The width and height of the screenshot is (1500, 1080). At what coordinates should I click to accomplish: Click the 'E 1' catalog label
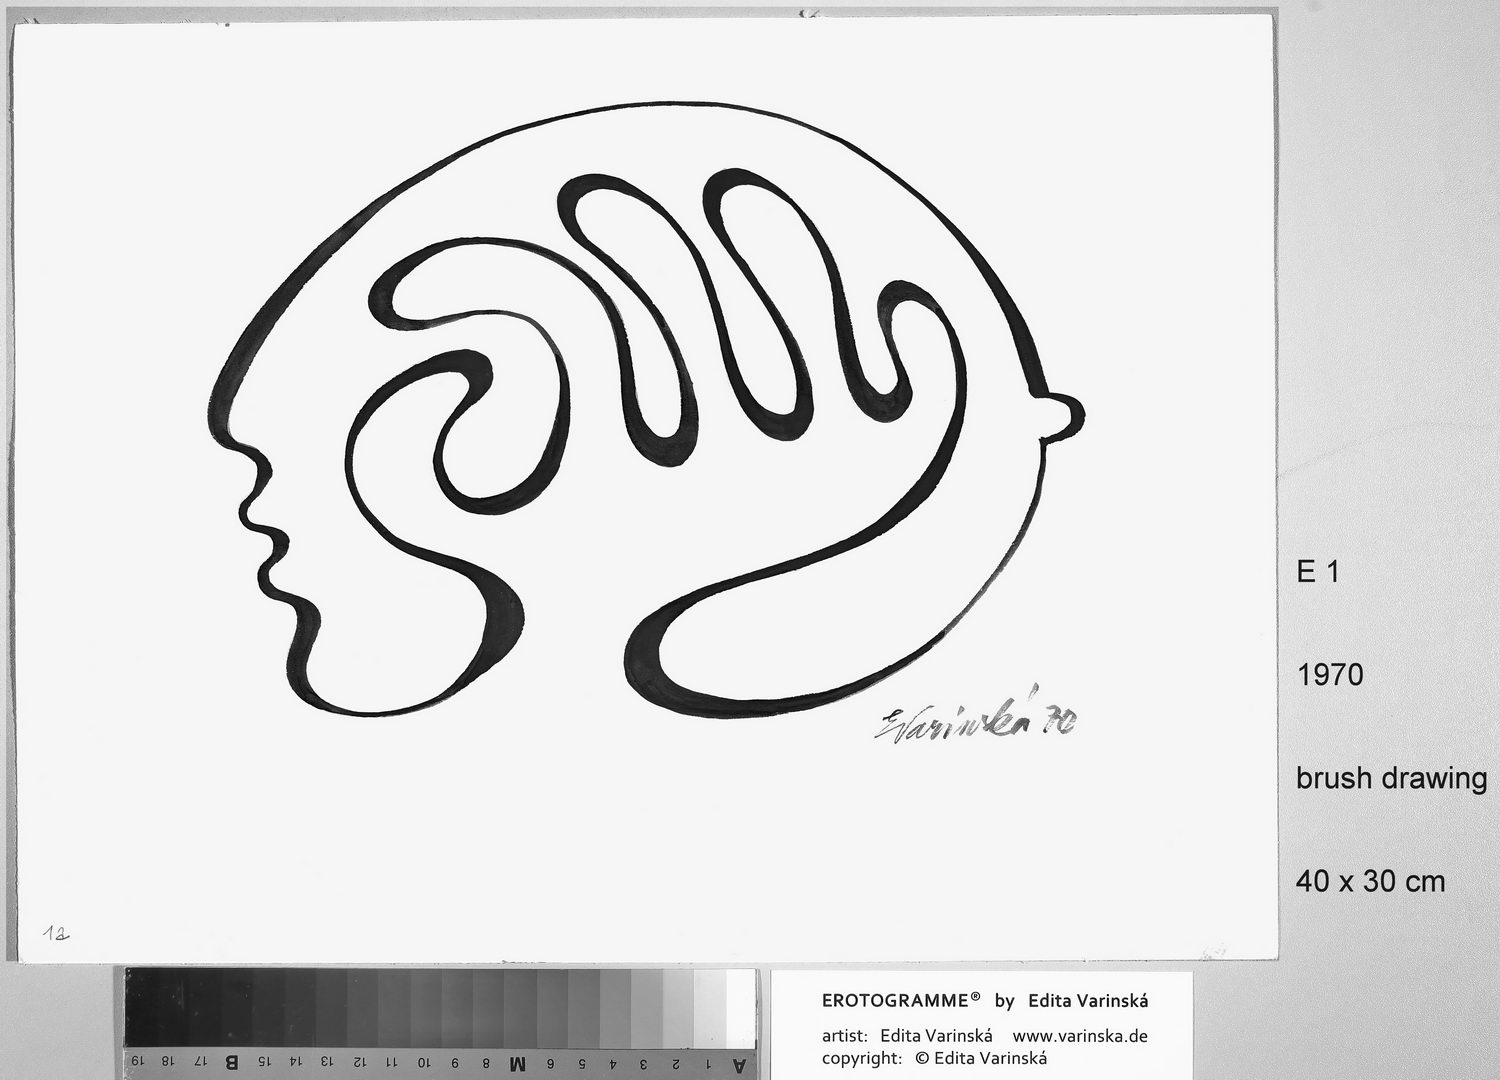click(x=1317, y=572)
